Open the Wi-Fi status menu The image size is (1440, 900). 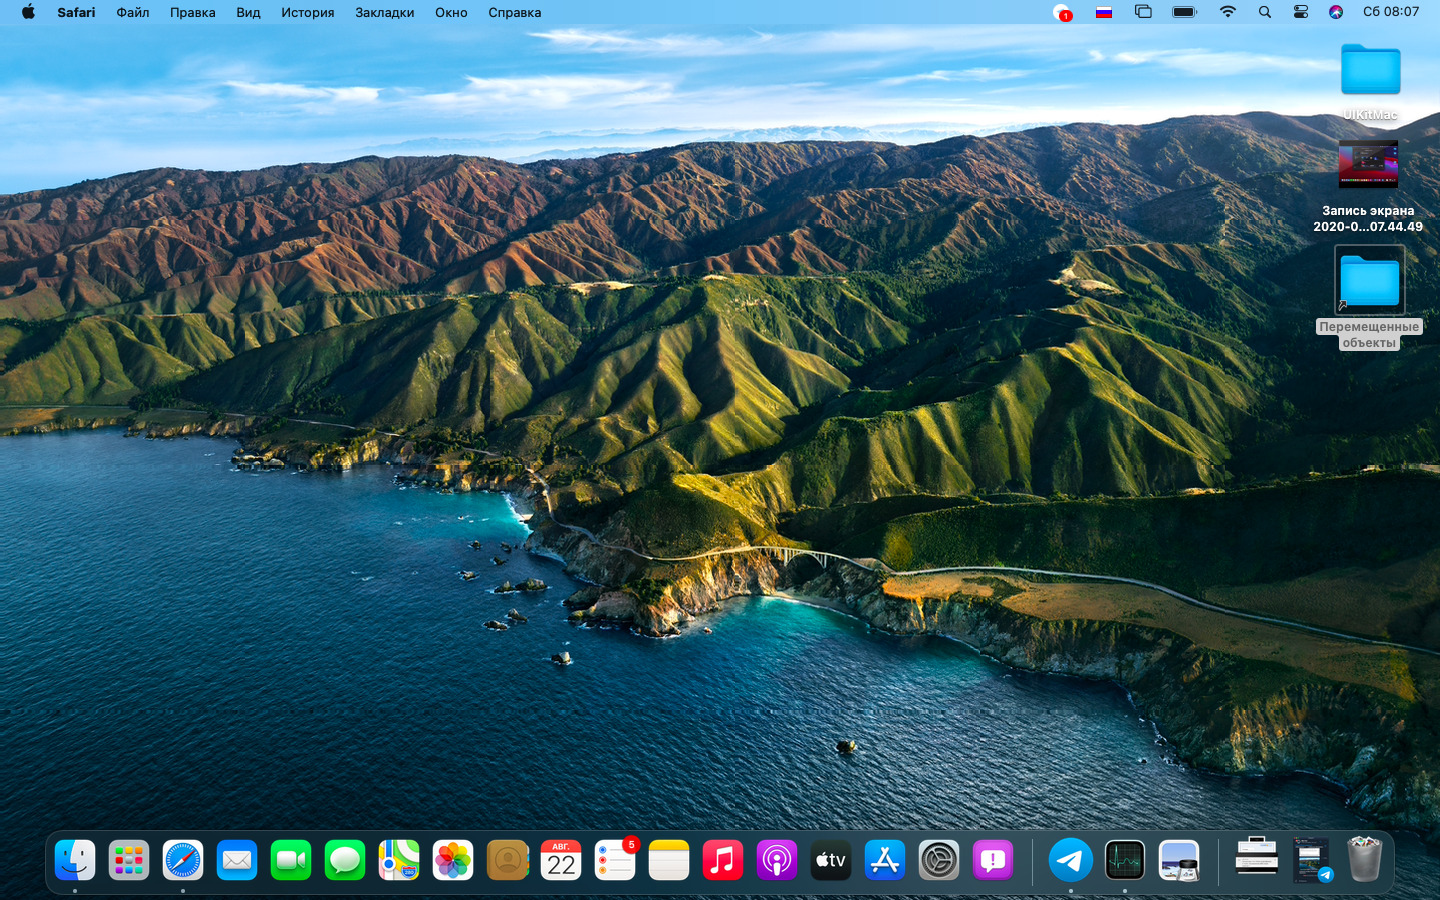click(1228, 12)
